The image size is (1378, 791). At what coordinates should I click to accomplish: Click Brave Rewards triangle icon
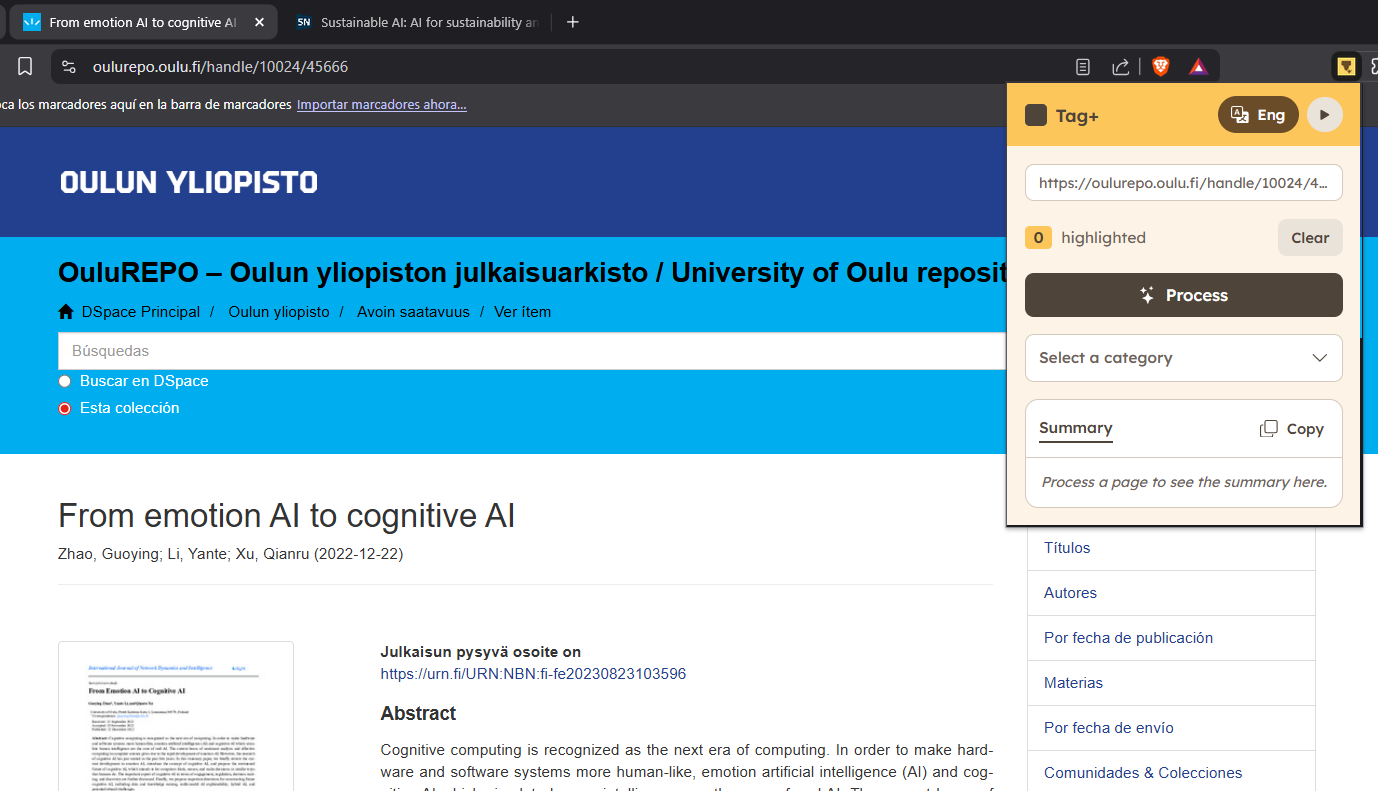pos(1198,67)
